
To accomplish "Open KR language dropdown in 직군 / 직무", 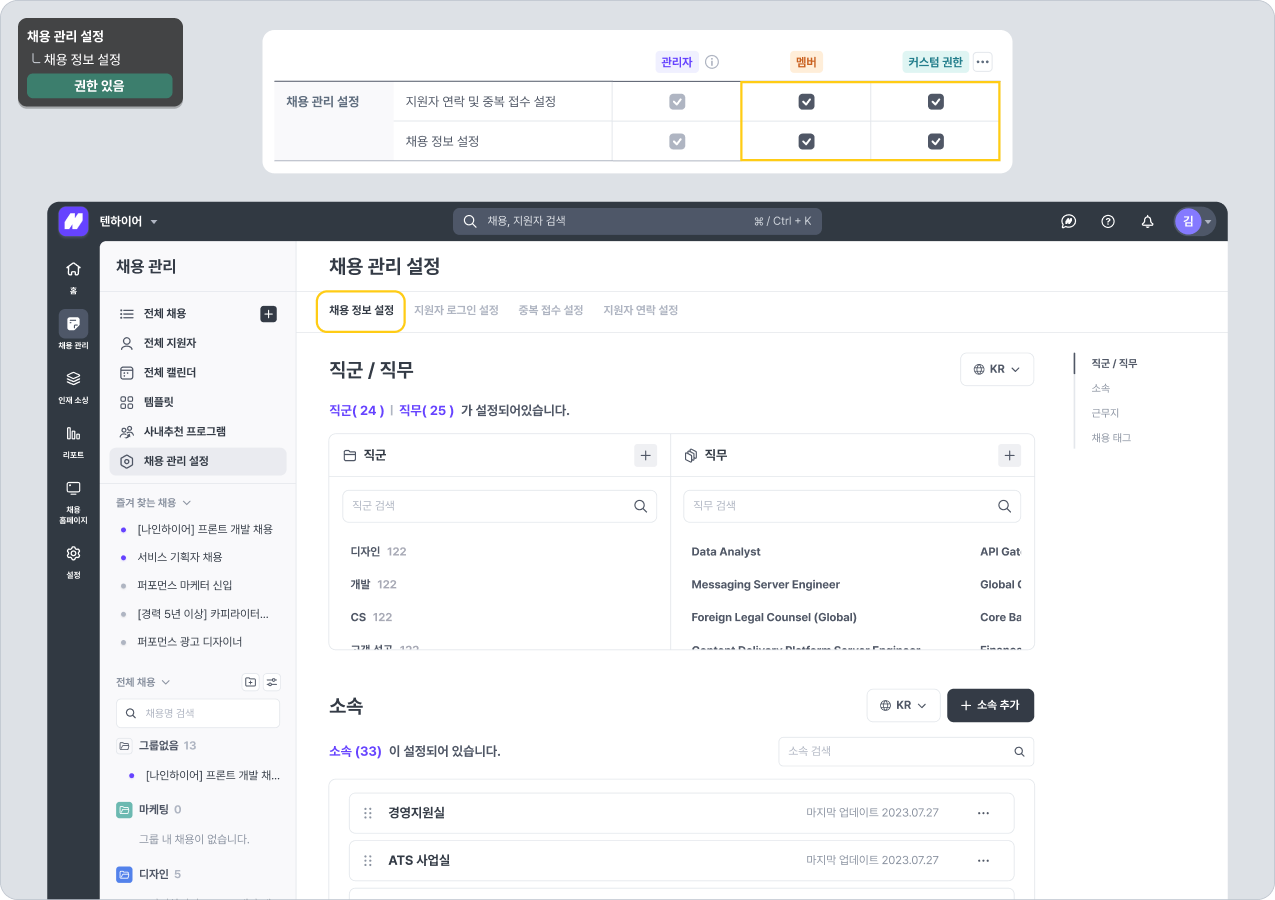I will pos(997,369).
